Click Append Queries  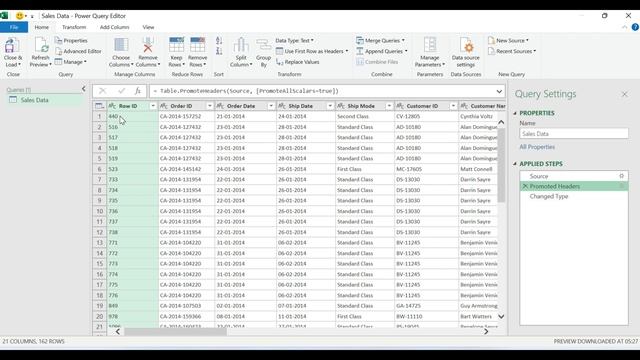click(x=381, y=51)
